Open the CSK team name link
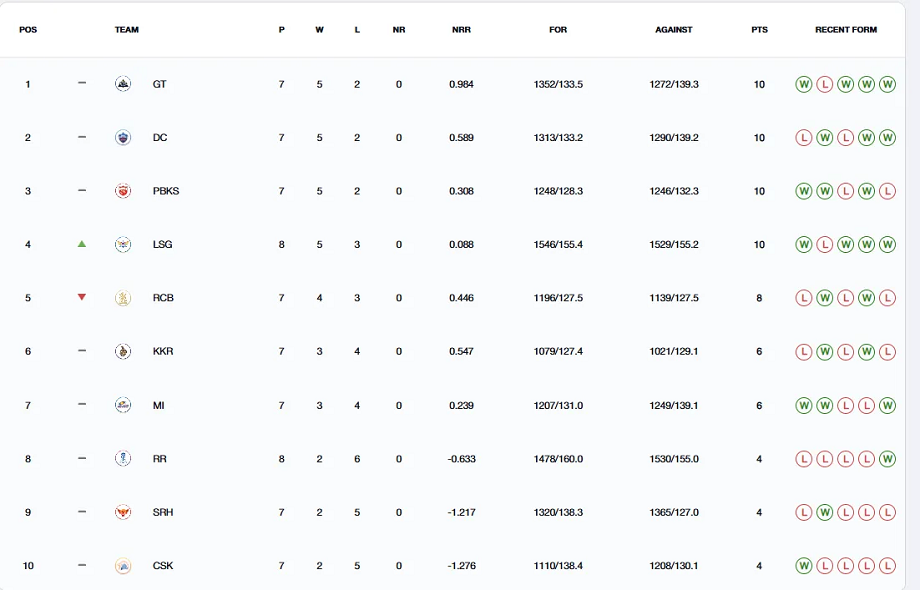 [x=163, y=566]
